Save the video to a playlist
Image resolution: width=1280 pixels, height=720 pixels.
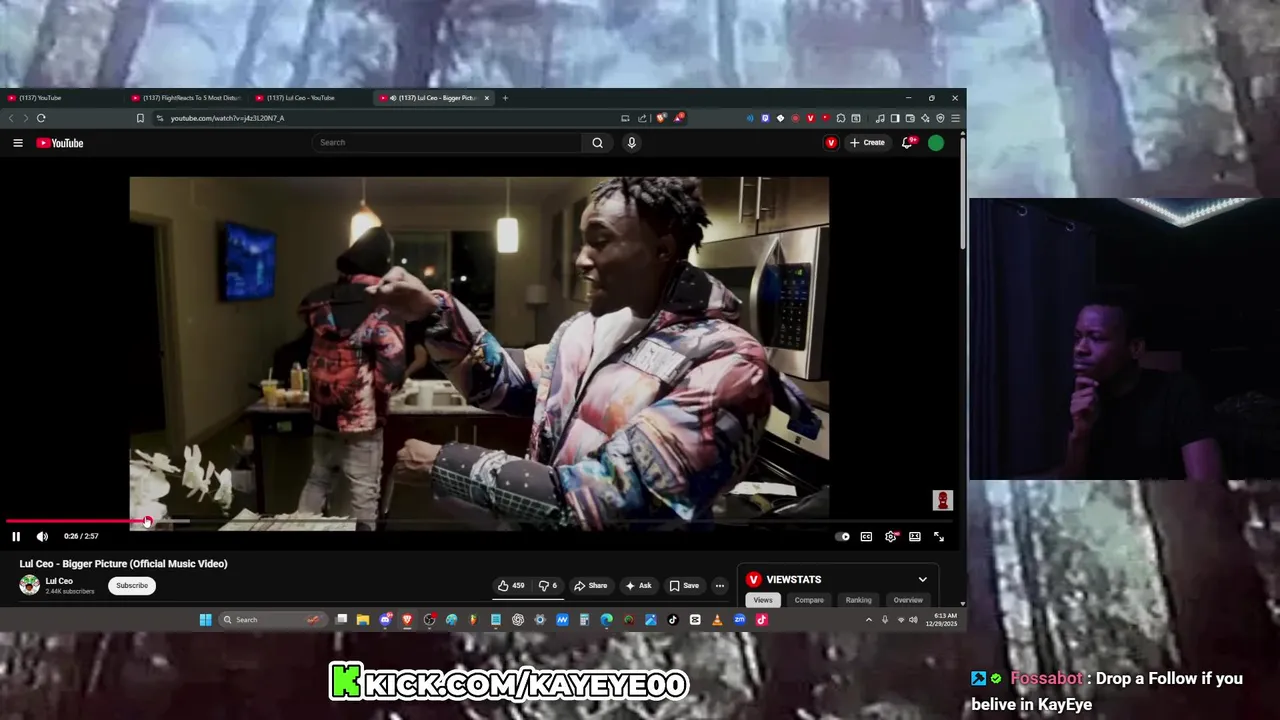(x=684, y=586)
